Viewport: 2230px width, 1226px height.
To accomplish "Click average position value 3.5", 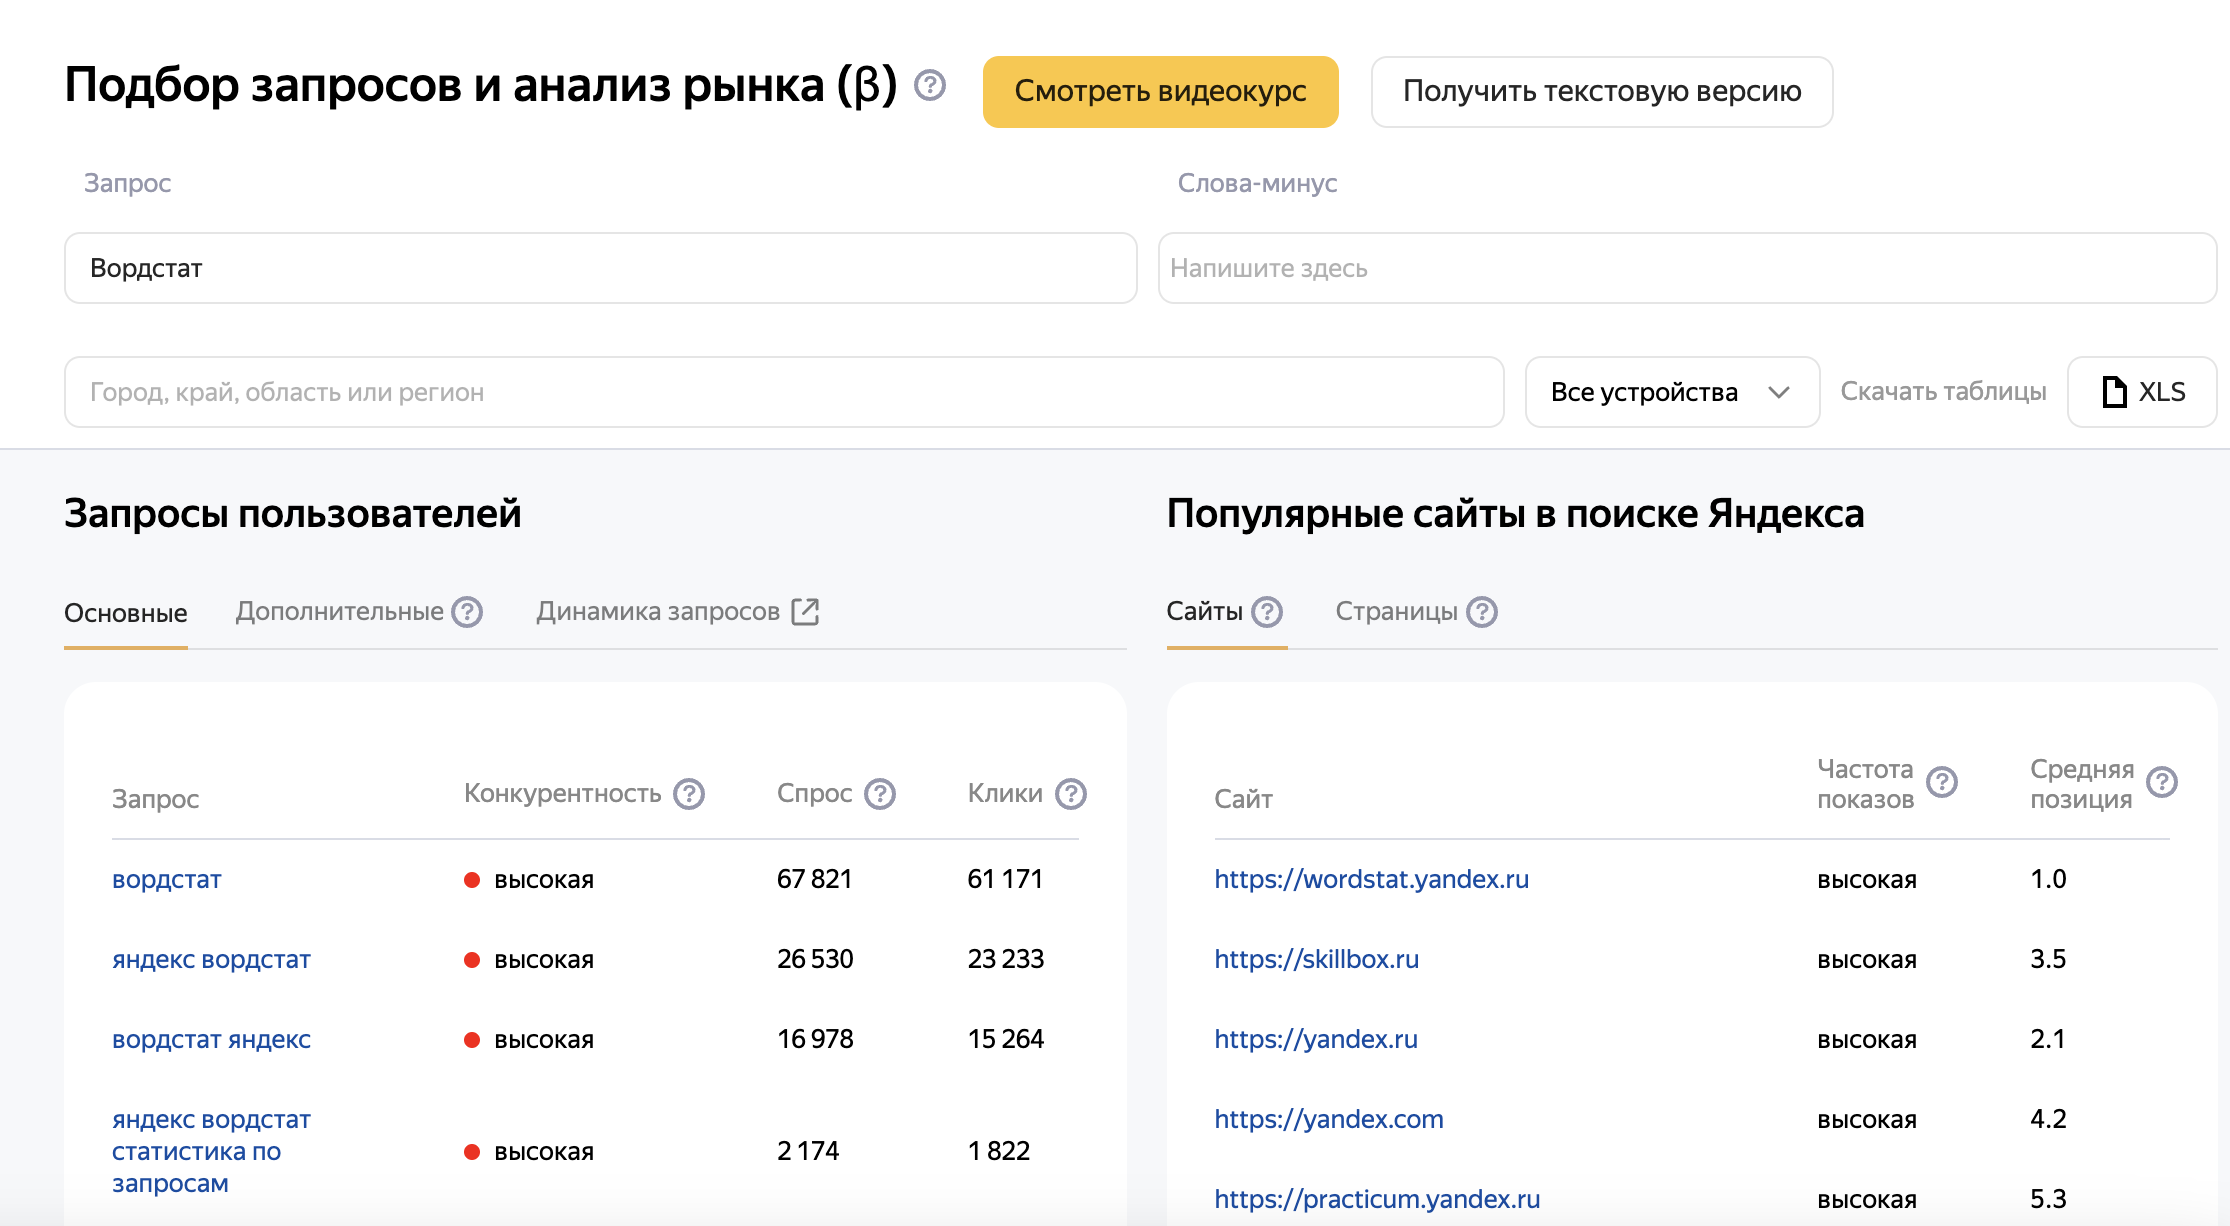I will tap(2048, 959).
